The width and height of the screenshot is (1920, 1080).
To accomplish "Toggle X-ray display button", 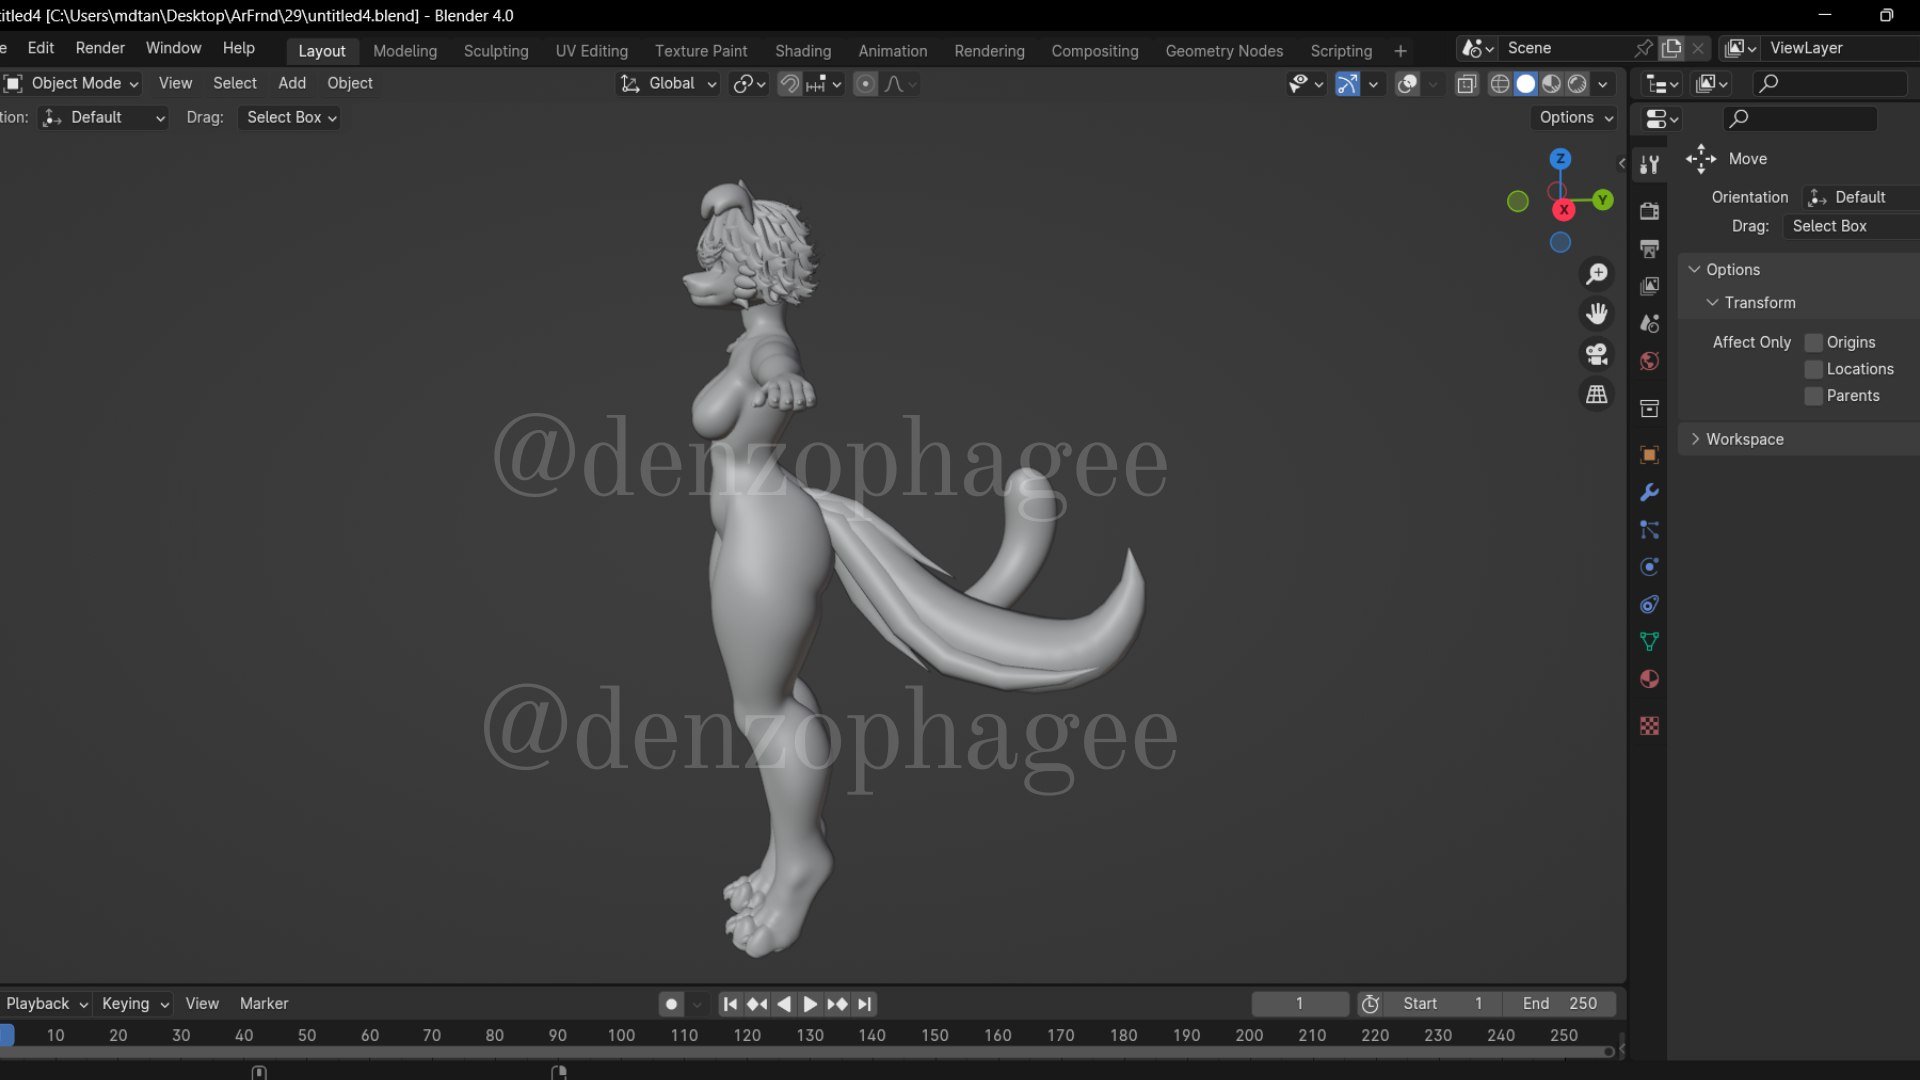I will (1466, 84).
